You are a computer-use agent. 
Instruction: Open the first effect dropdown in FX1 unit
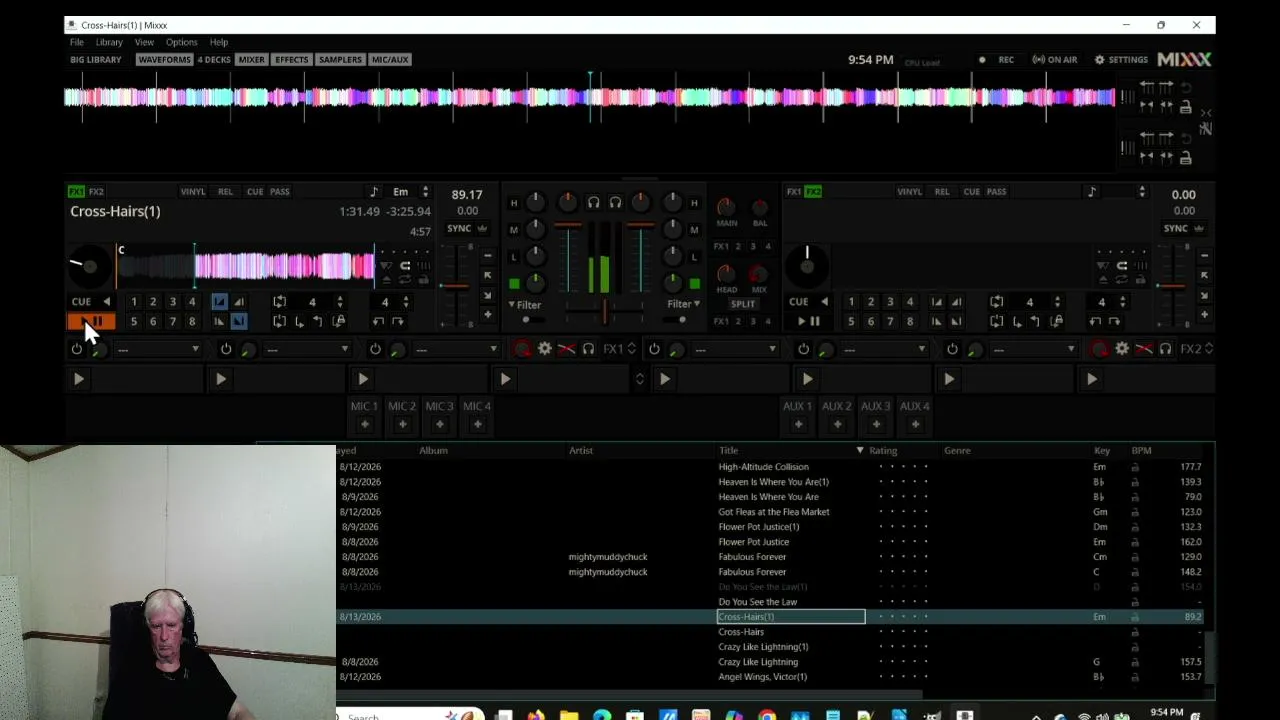[159, 349]
